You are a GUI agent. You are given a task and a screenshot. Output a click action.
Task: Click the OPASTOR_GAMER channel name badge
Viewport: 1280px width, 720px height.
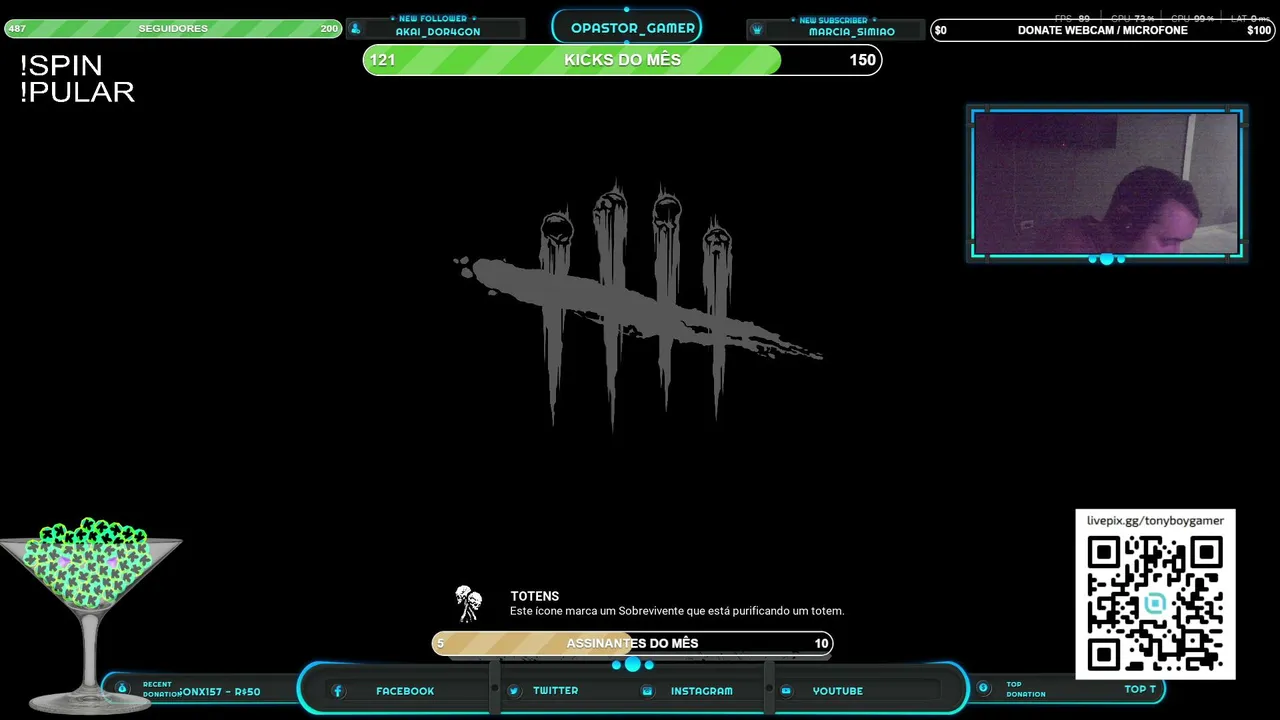click(x=627, y=27)
